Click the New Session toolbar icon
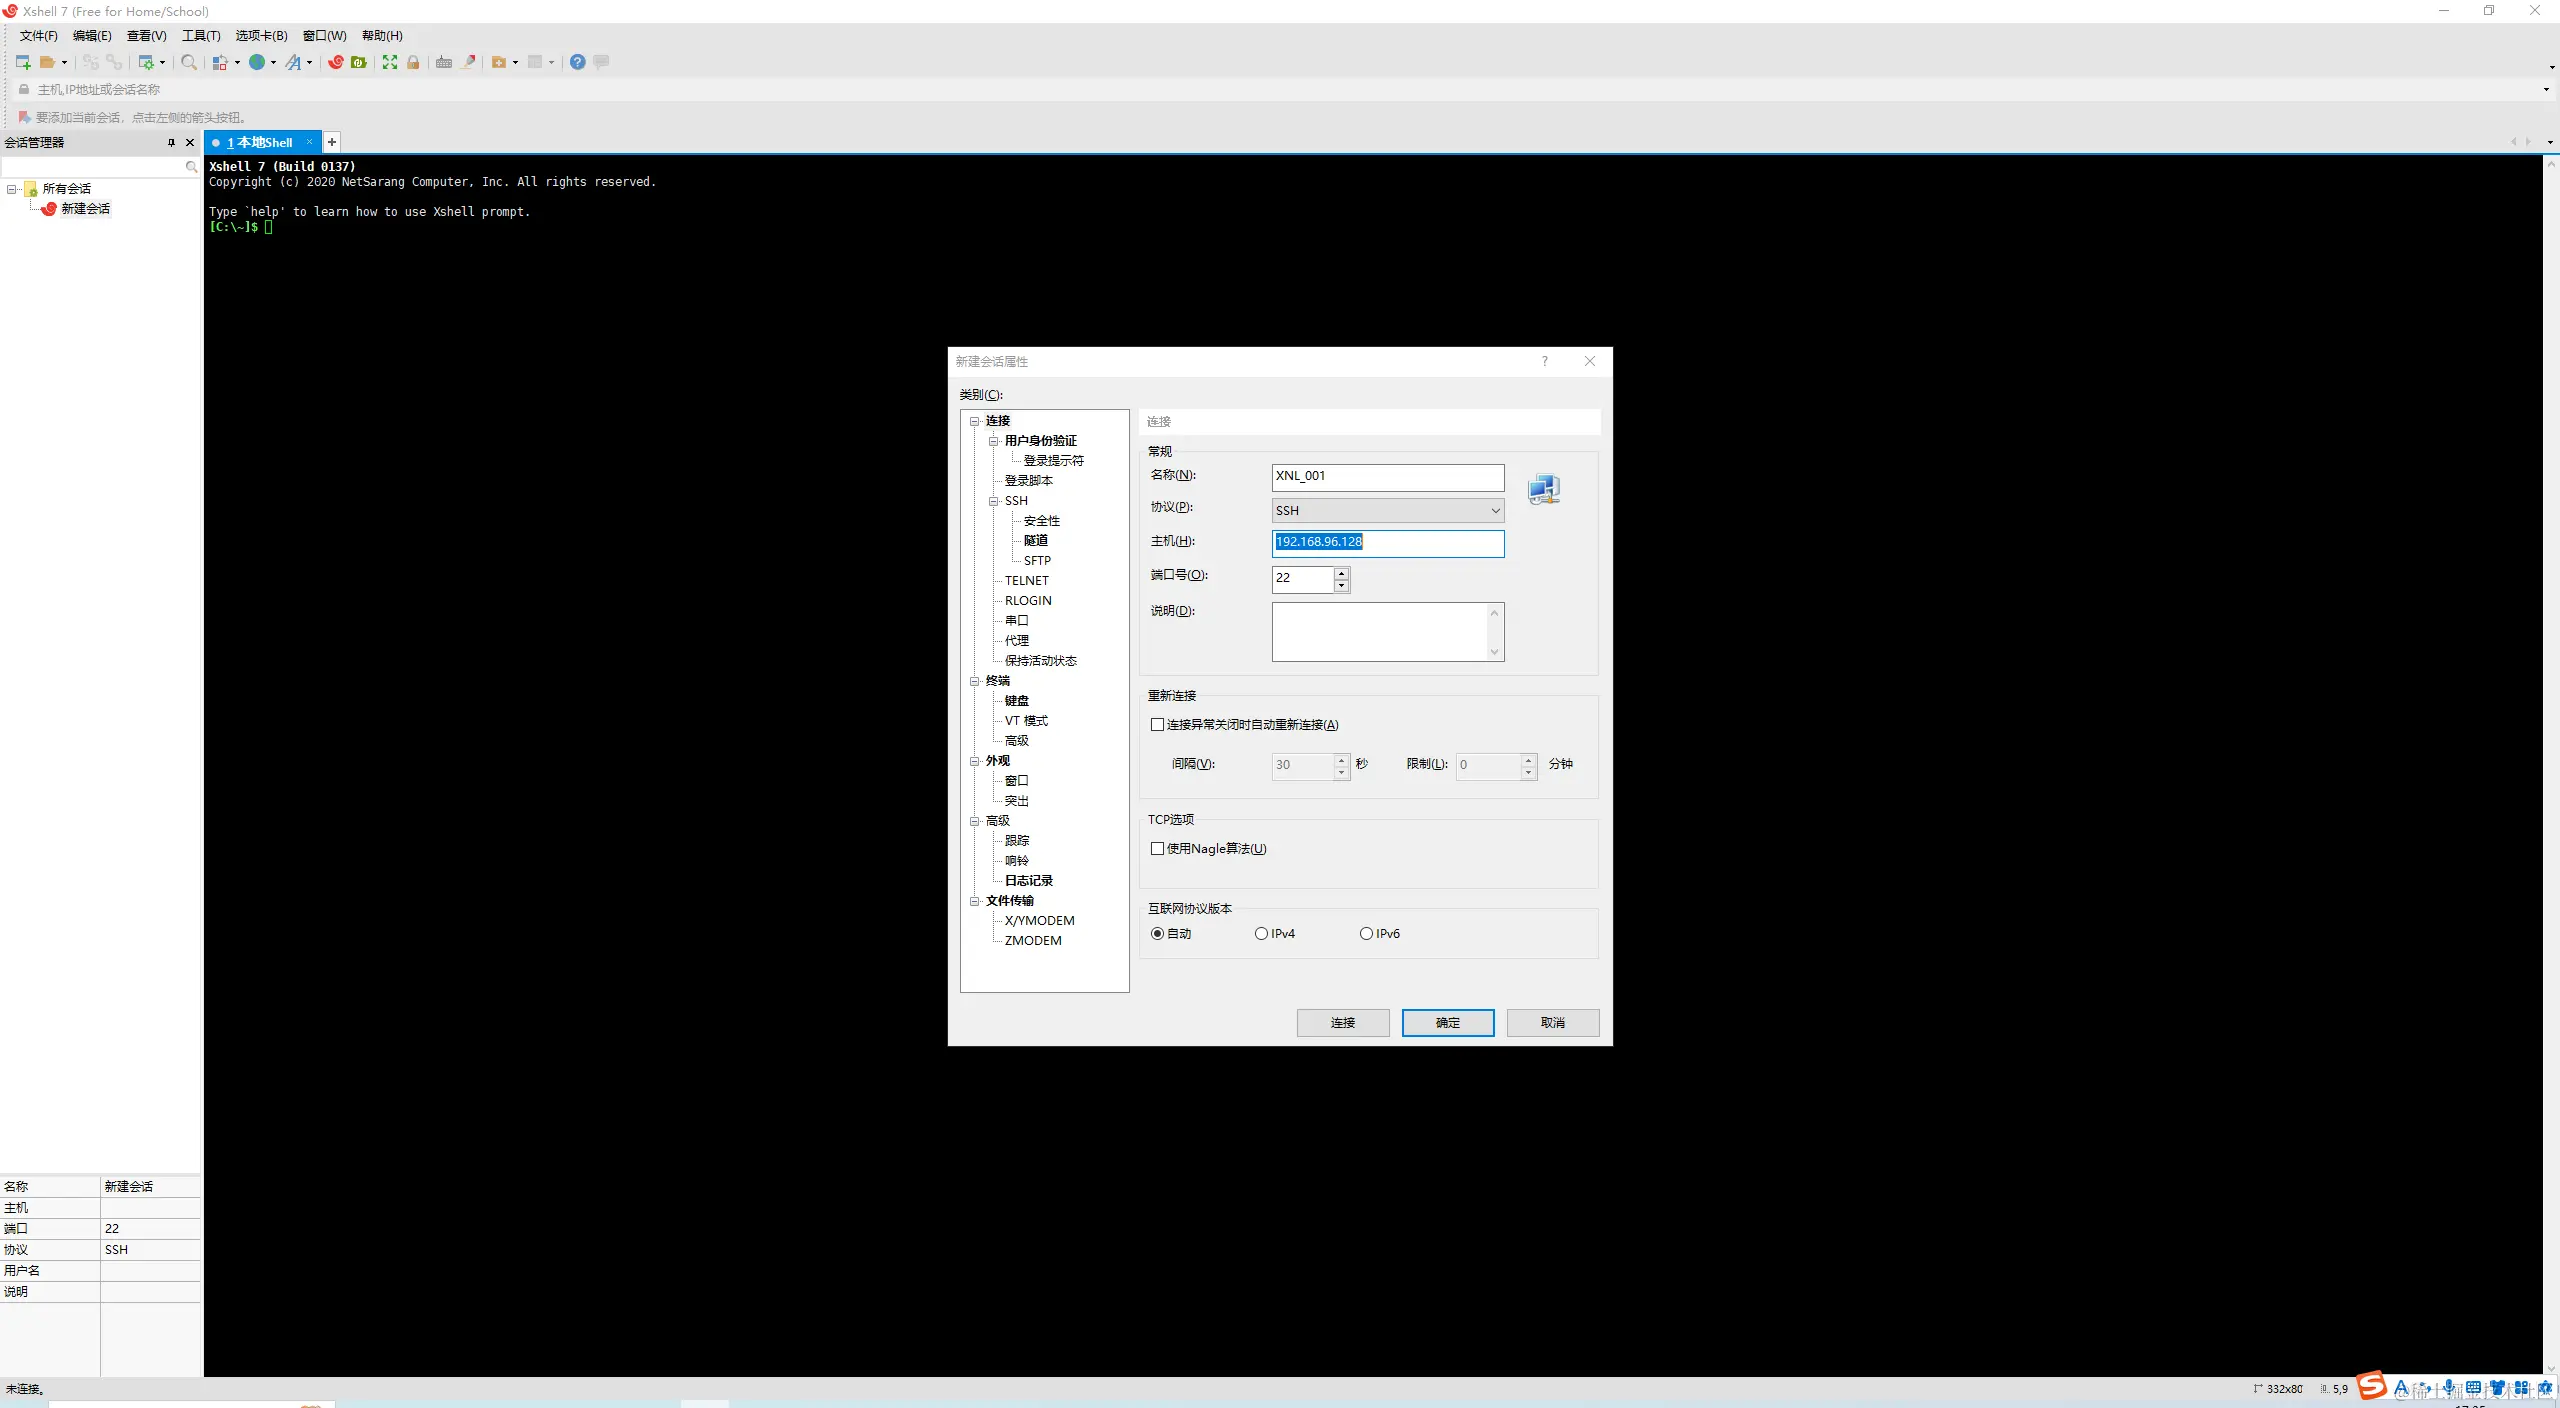Viewport: 2560px width, 1408px height. point(22,62)
